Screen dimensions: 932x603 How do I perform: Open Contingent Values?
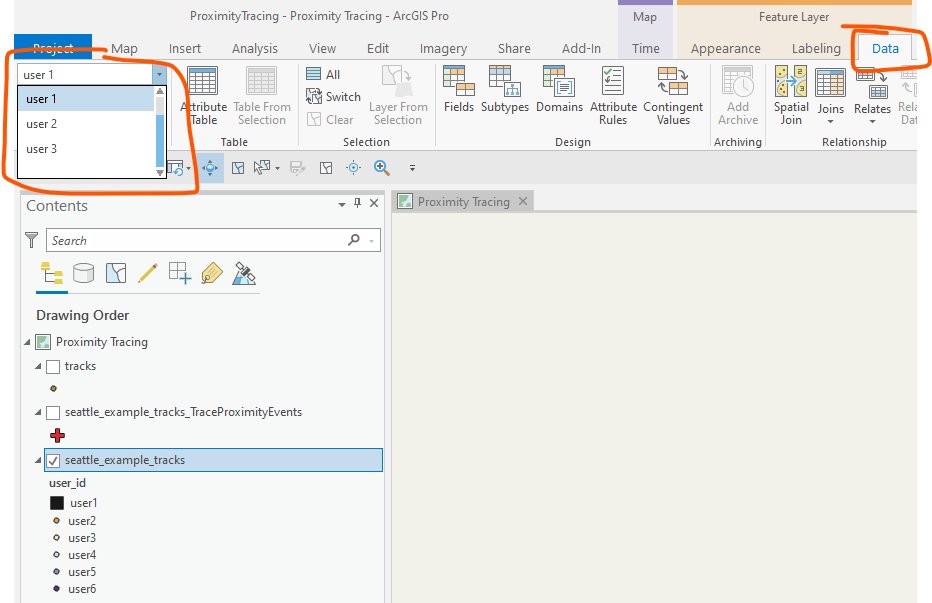pos(673,96)
